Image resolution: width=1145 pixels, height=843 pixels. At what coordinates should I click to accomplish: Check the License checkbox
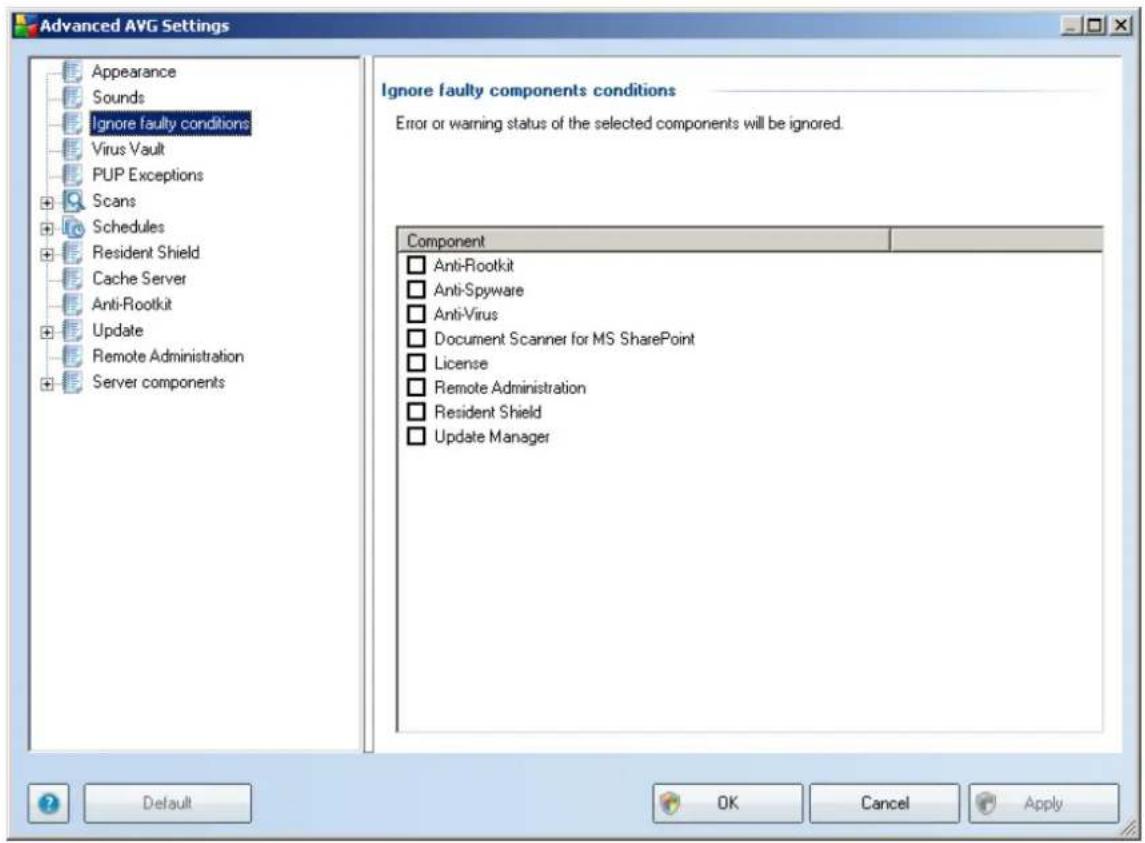click(x=416, y=362)
